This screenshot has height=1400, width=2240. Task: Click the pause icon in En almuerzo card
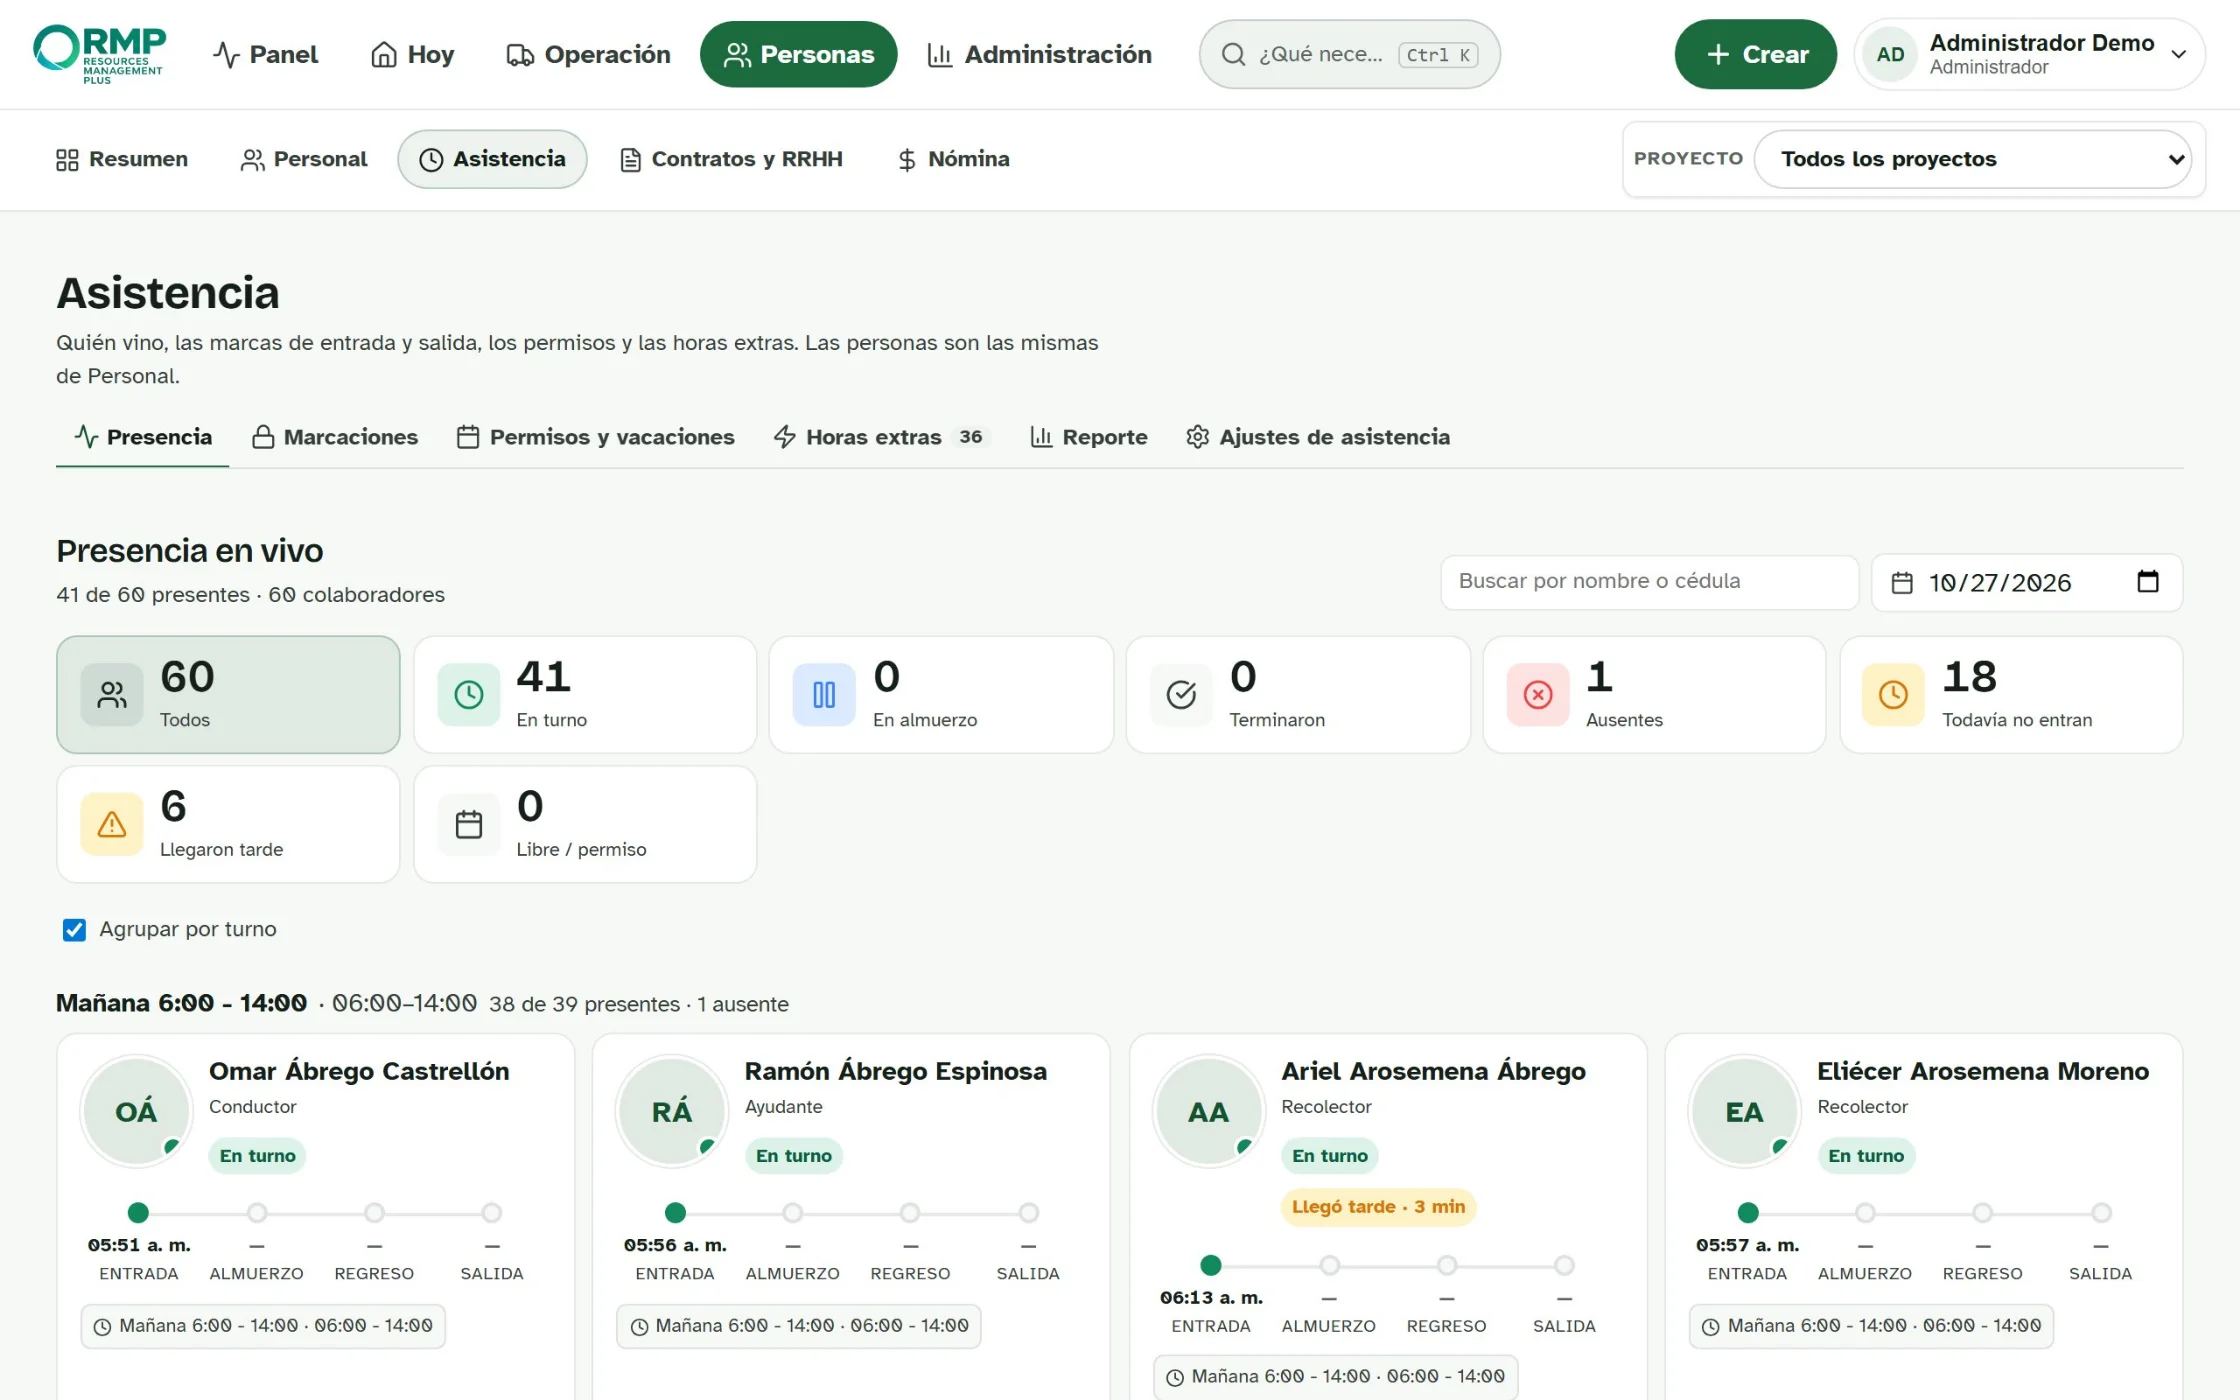tap(824, 694)
